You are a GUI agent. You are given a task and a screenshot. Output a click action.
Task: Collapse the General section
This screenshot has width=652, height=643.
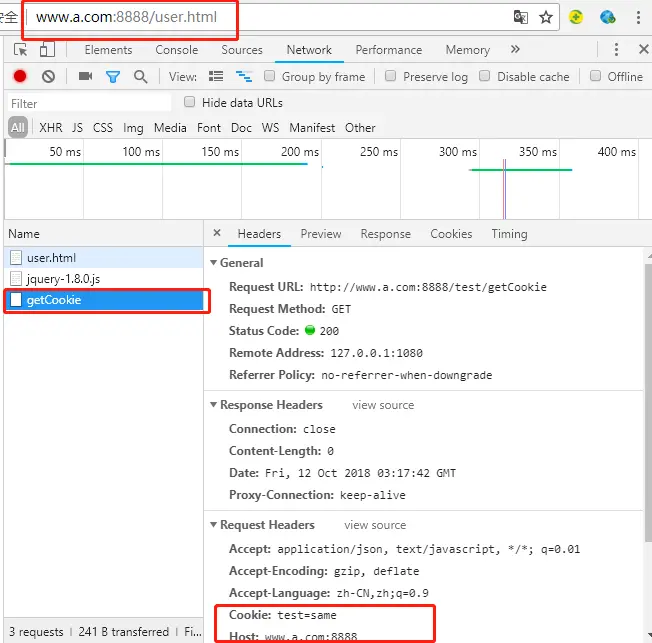pyautogui.click(x=213, y=262)
